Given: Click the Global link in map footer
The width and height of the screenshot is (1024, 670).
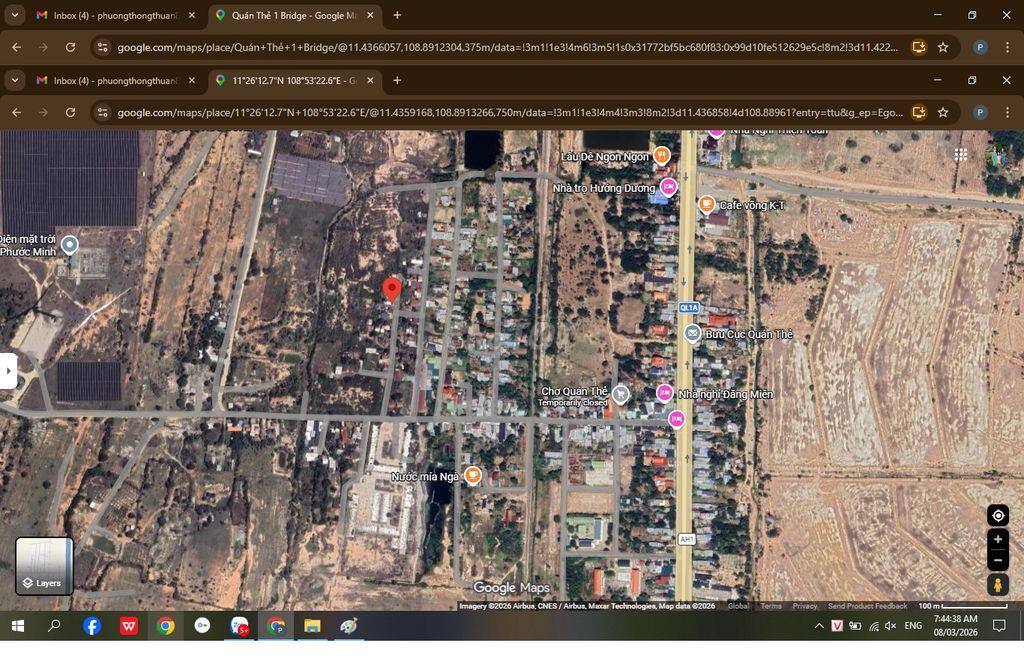Looking at the screenshot, I should pyautogui.click(x=739, y=606).
